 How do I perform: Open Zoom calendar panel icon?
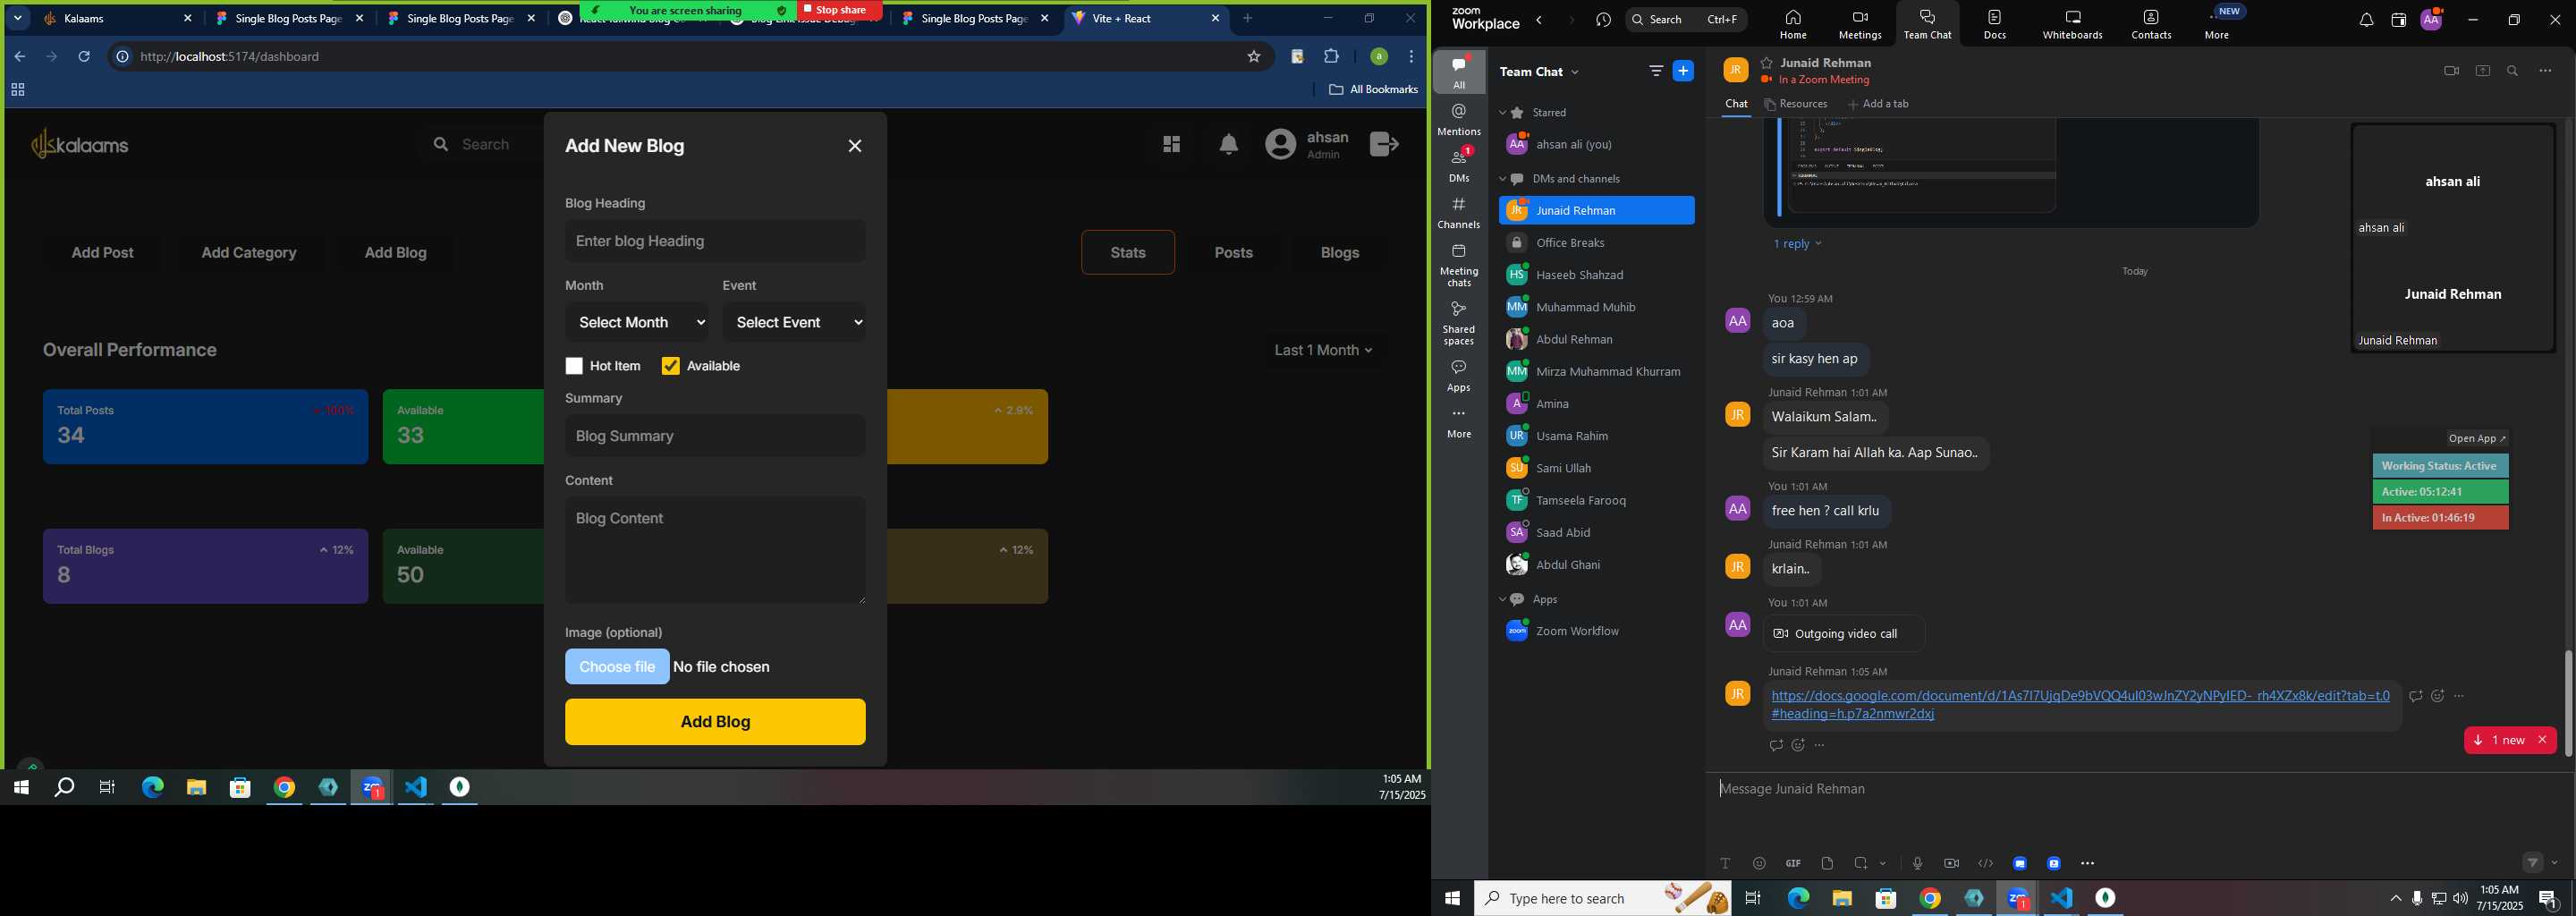coord(2398,20)
